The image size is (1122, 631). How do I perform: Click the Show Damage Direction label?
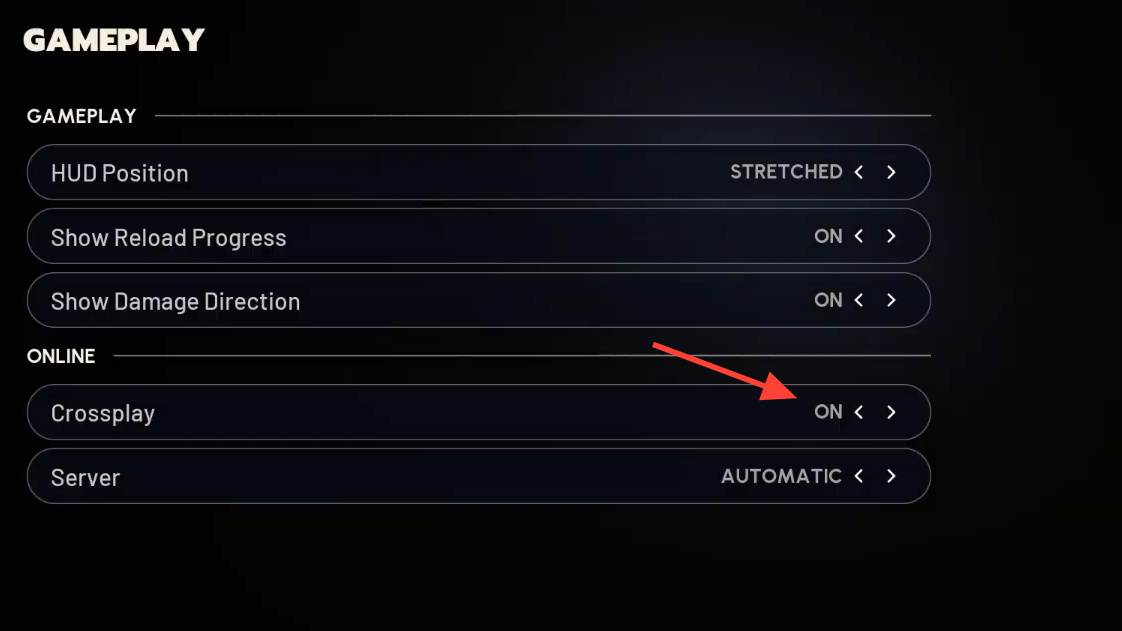tap(175, 302)
